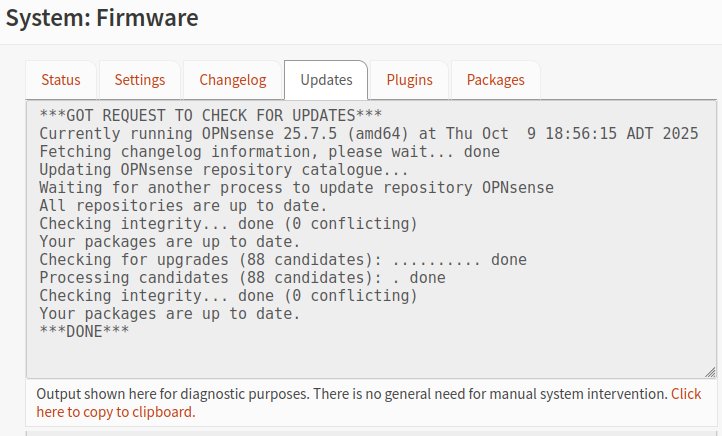
Task: Select the Updates tab
Action: pyautogui.click(x=326, y=80)
